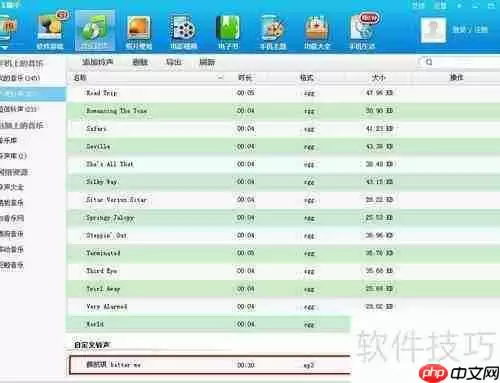Viewport: 500px width, 383px height.
Task: Open the green 电子书 e-book icon
Action: [228, 32]
